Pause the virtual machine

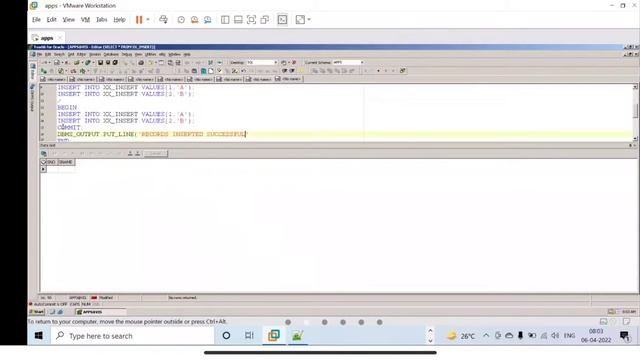(139, 20)
